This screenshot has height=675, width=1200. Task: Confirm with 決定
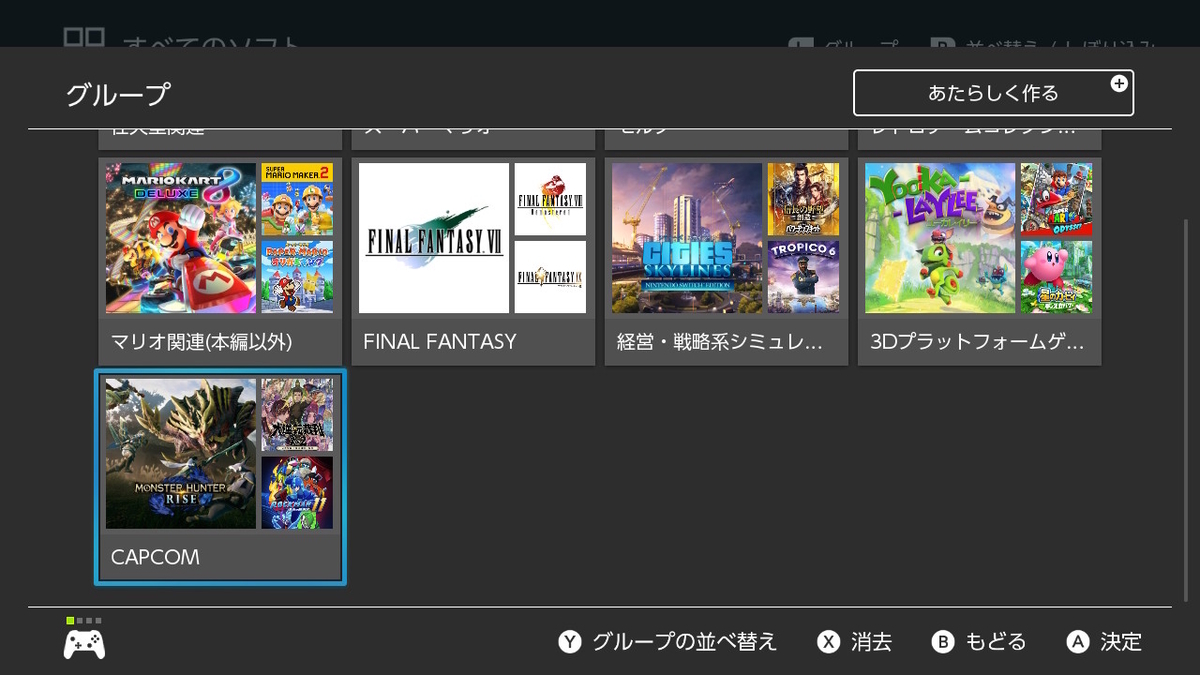tap(1120, 642)
